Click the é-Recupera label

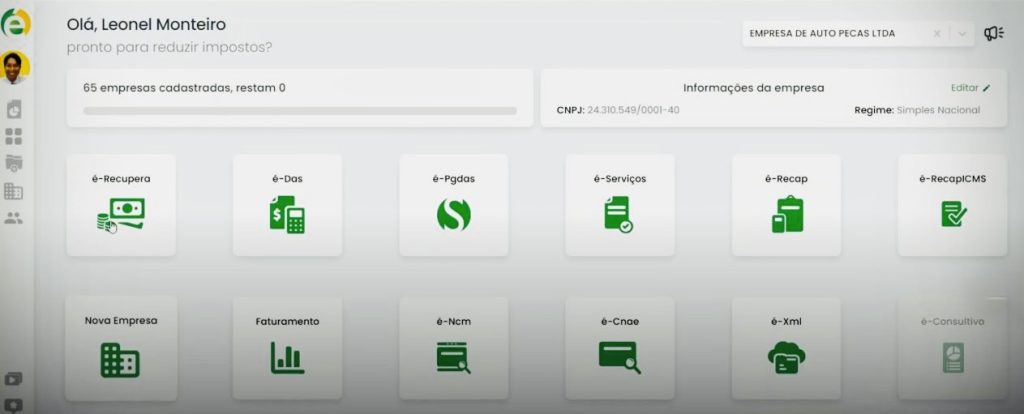tap(121, 178)
